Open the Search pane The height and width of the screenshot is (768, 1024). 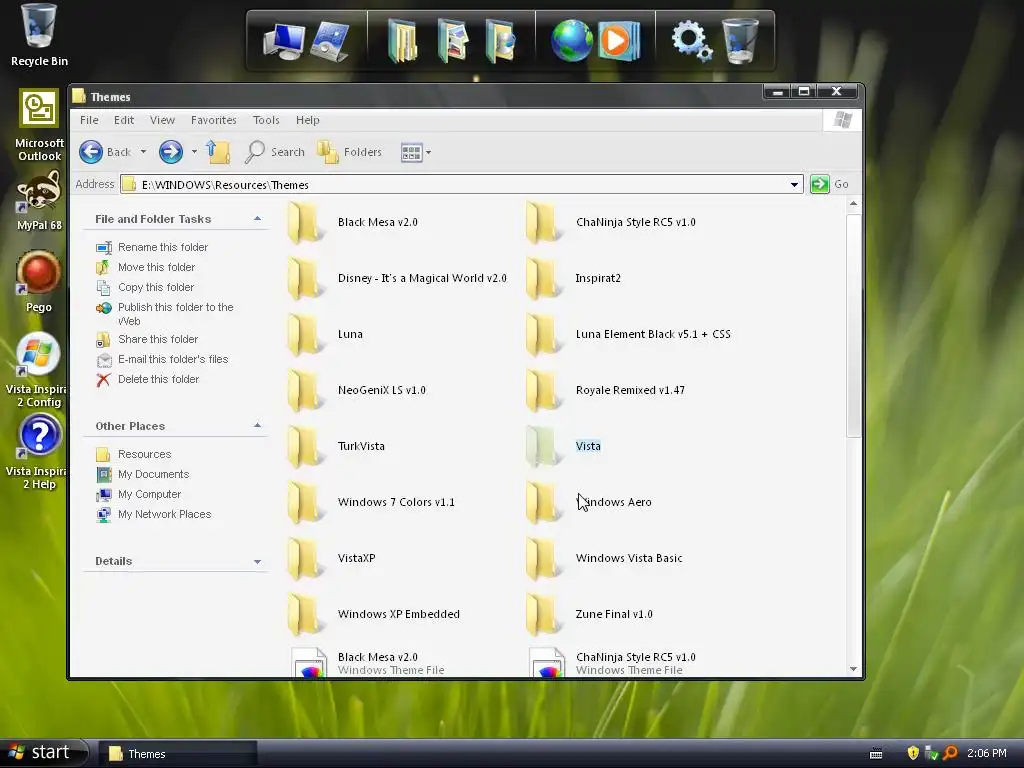point(274,152)
